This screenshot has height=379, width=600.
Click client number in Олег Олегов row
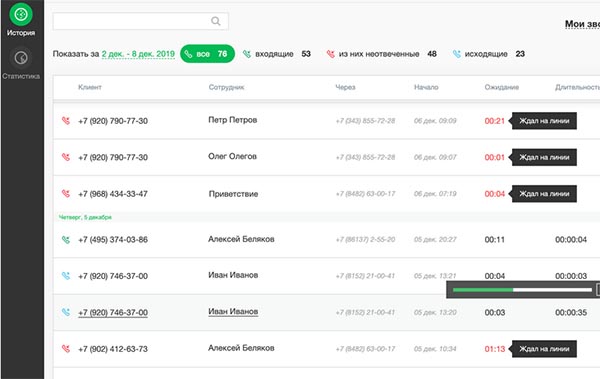click(113, 157)
